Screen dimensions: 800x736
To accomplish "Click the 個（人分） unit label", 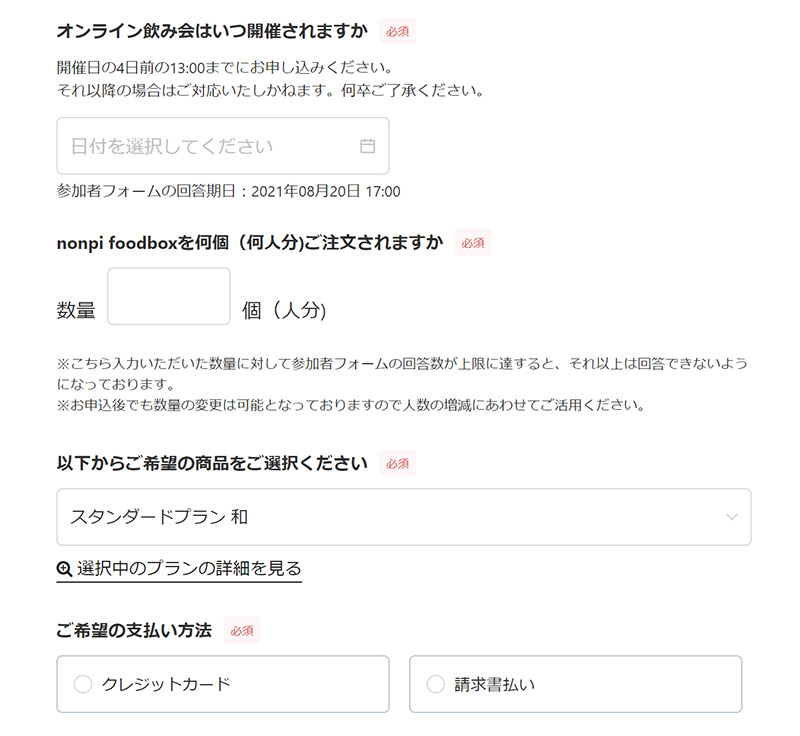I will (284, 311).
